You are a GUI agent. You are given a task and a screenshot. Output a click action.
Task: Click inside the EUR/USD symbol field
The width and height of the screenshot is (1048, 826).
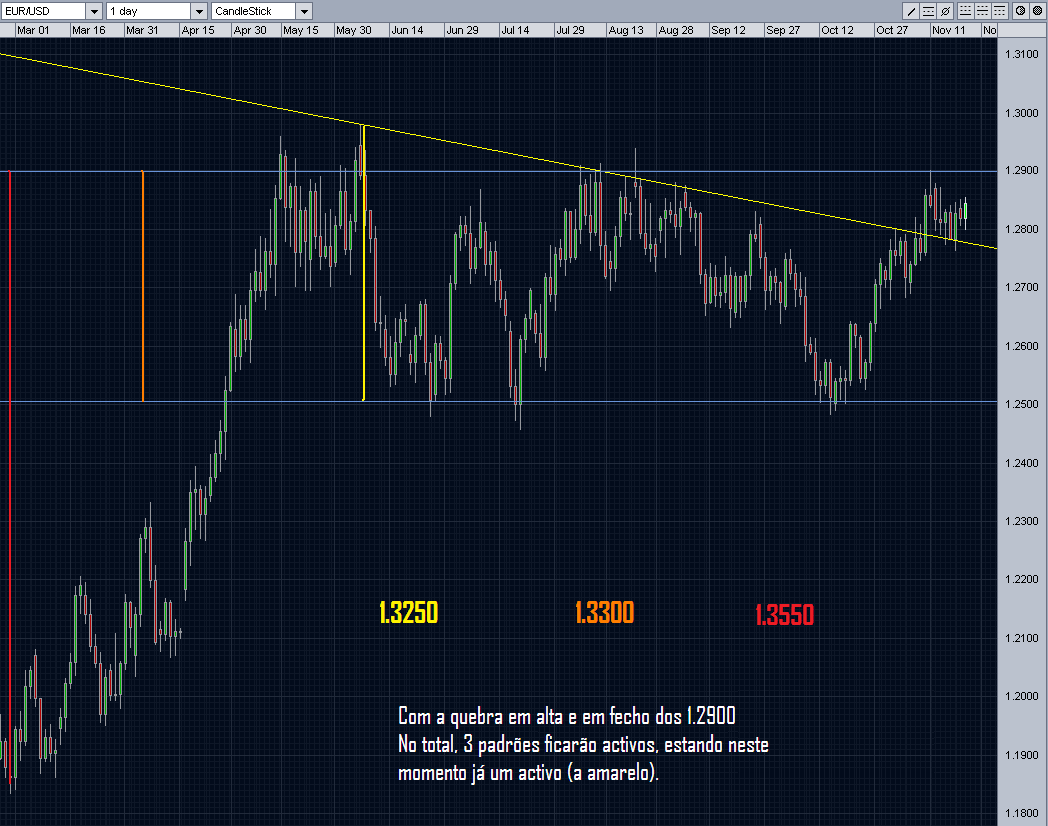[x=45, y=10]
